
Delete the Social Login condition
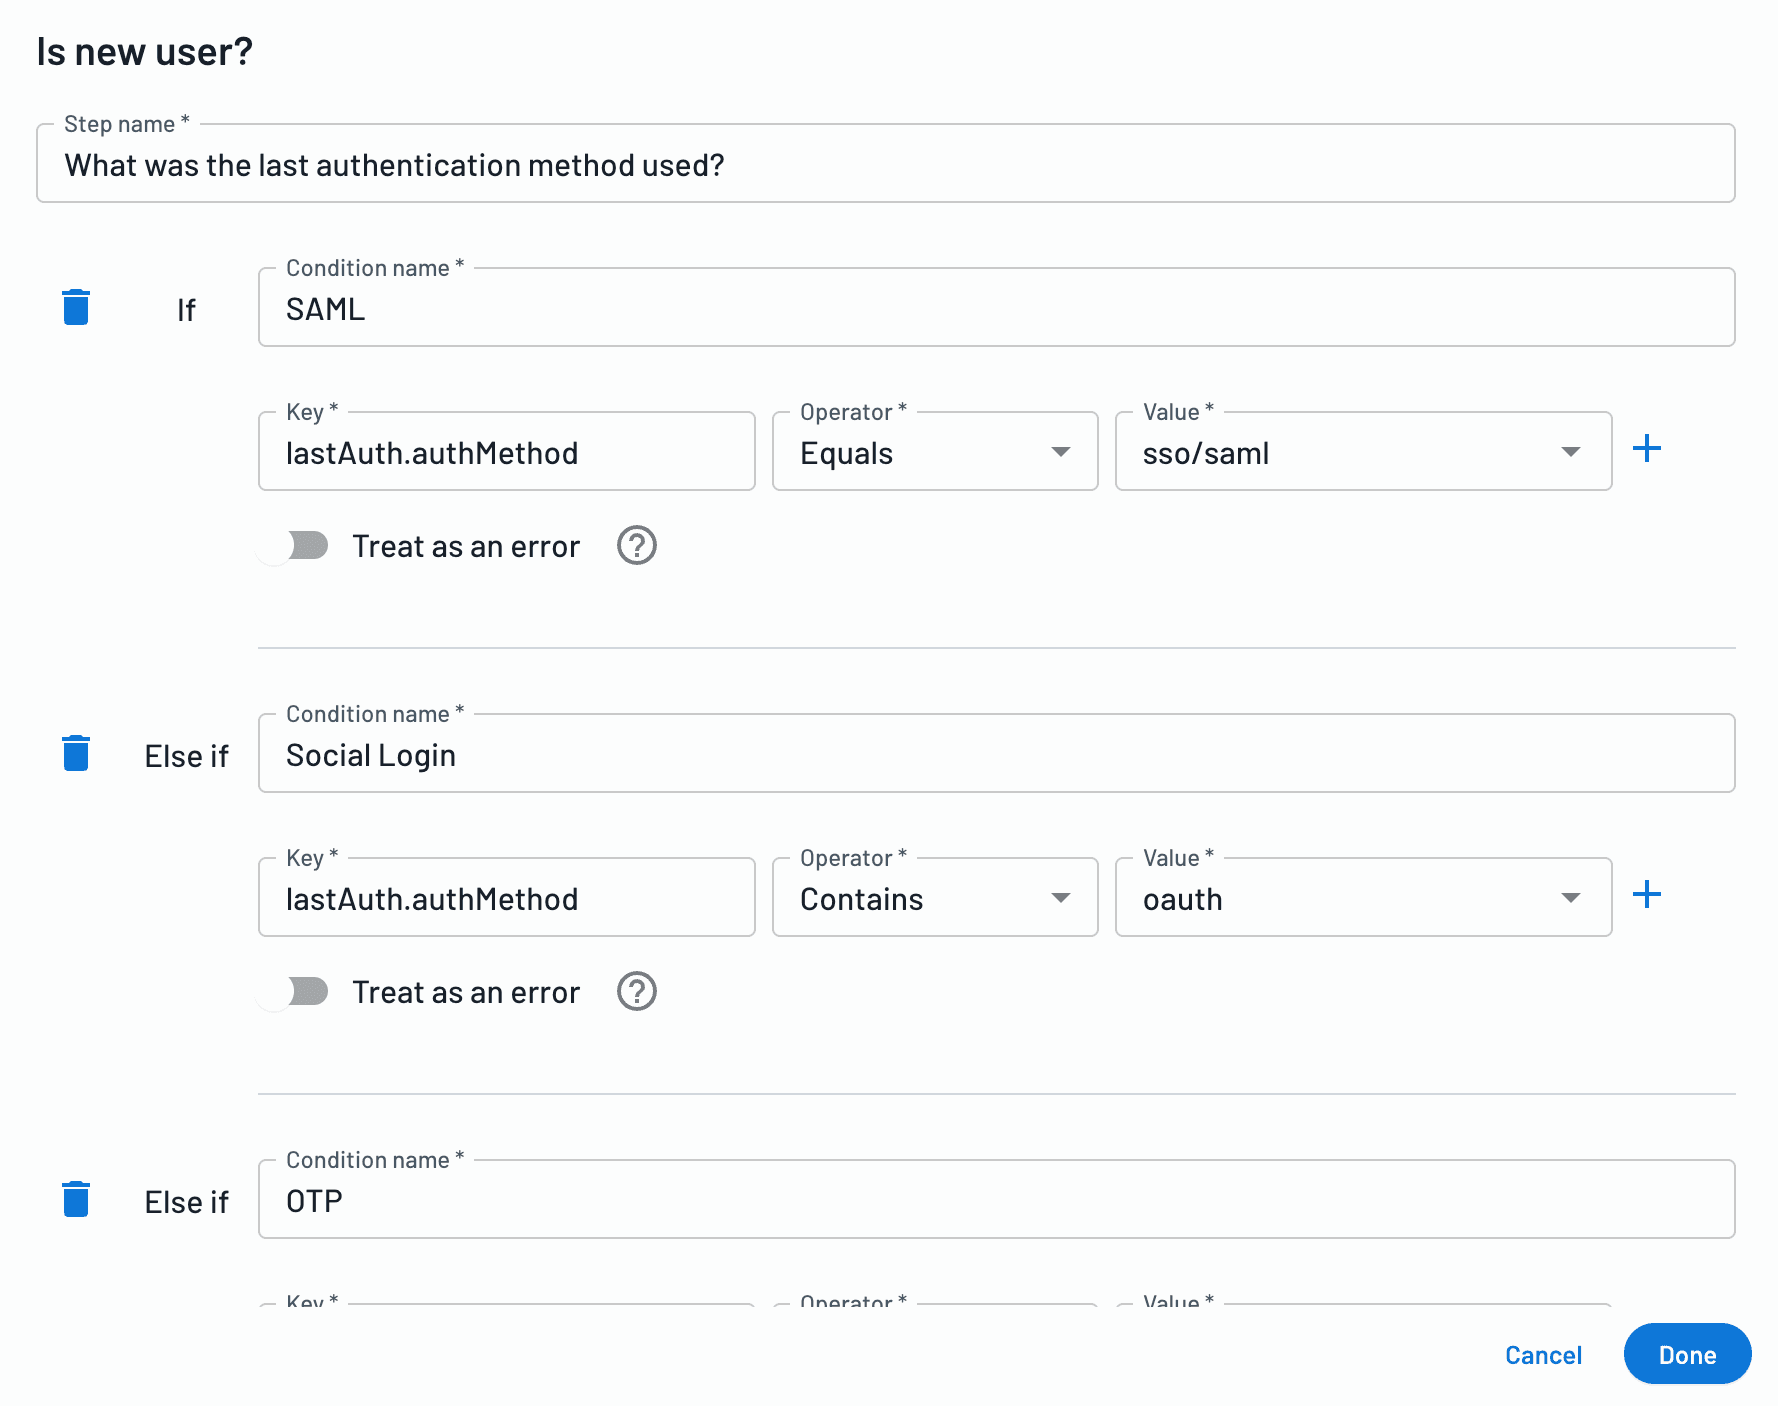tap(76, 754)
